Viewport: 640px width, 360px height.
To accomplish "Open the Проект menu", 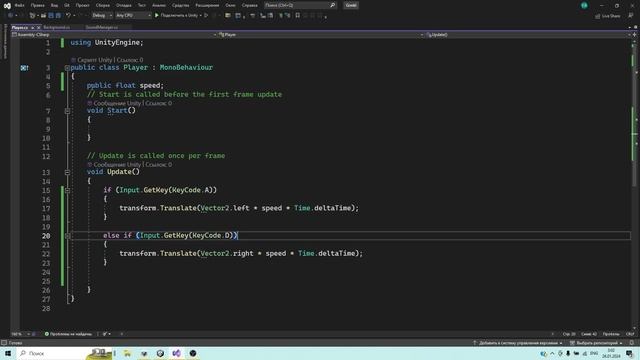I will tap(82, 5).
